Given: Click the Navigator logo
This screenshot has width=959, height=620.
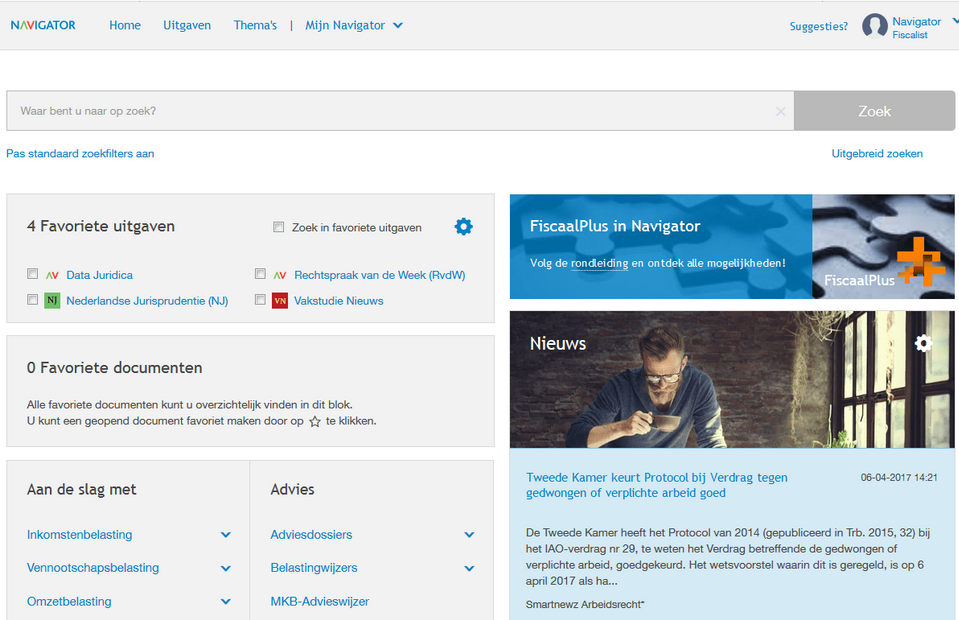Looking at the screenshot, I should point(43,25).
